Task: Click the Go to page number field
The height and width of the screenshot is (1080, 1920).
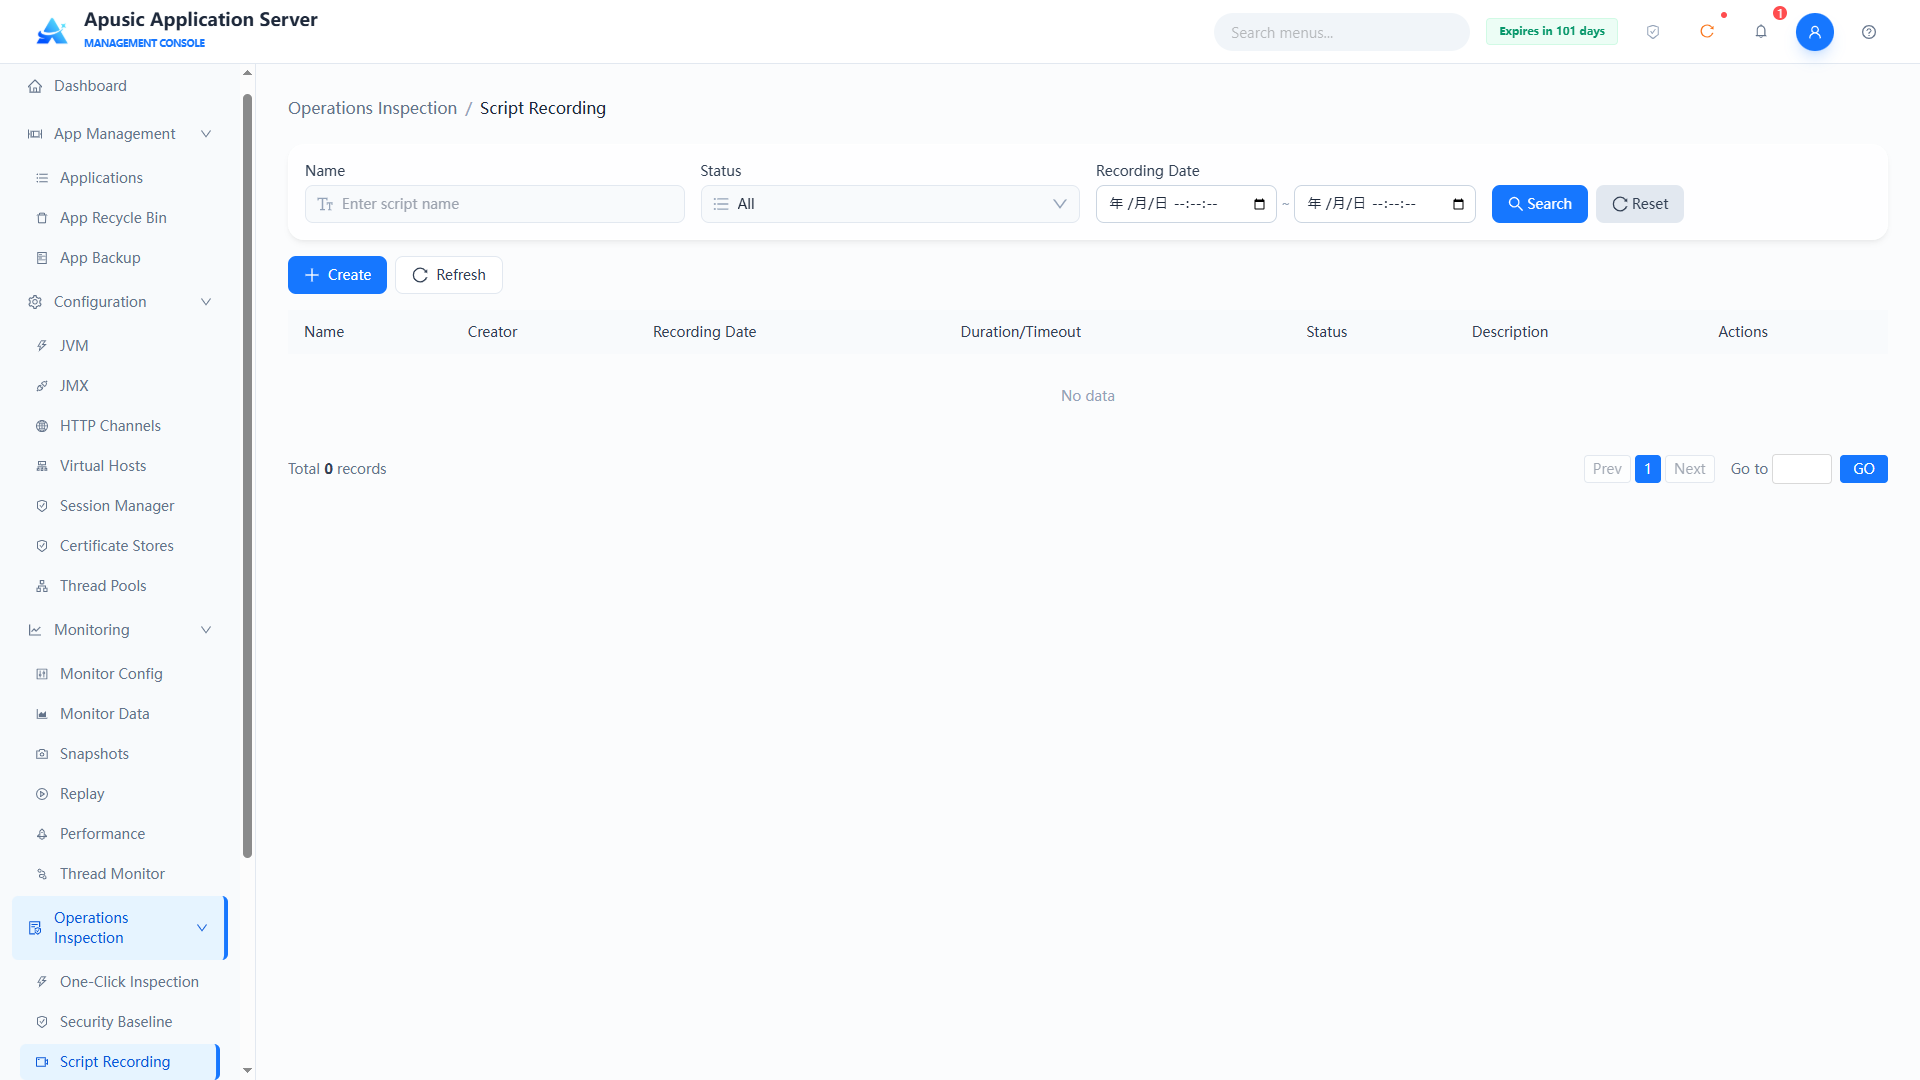Action: click(x=1801, y=469)
